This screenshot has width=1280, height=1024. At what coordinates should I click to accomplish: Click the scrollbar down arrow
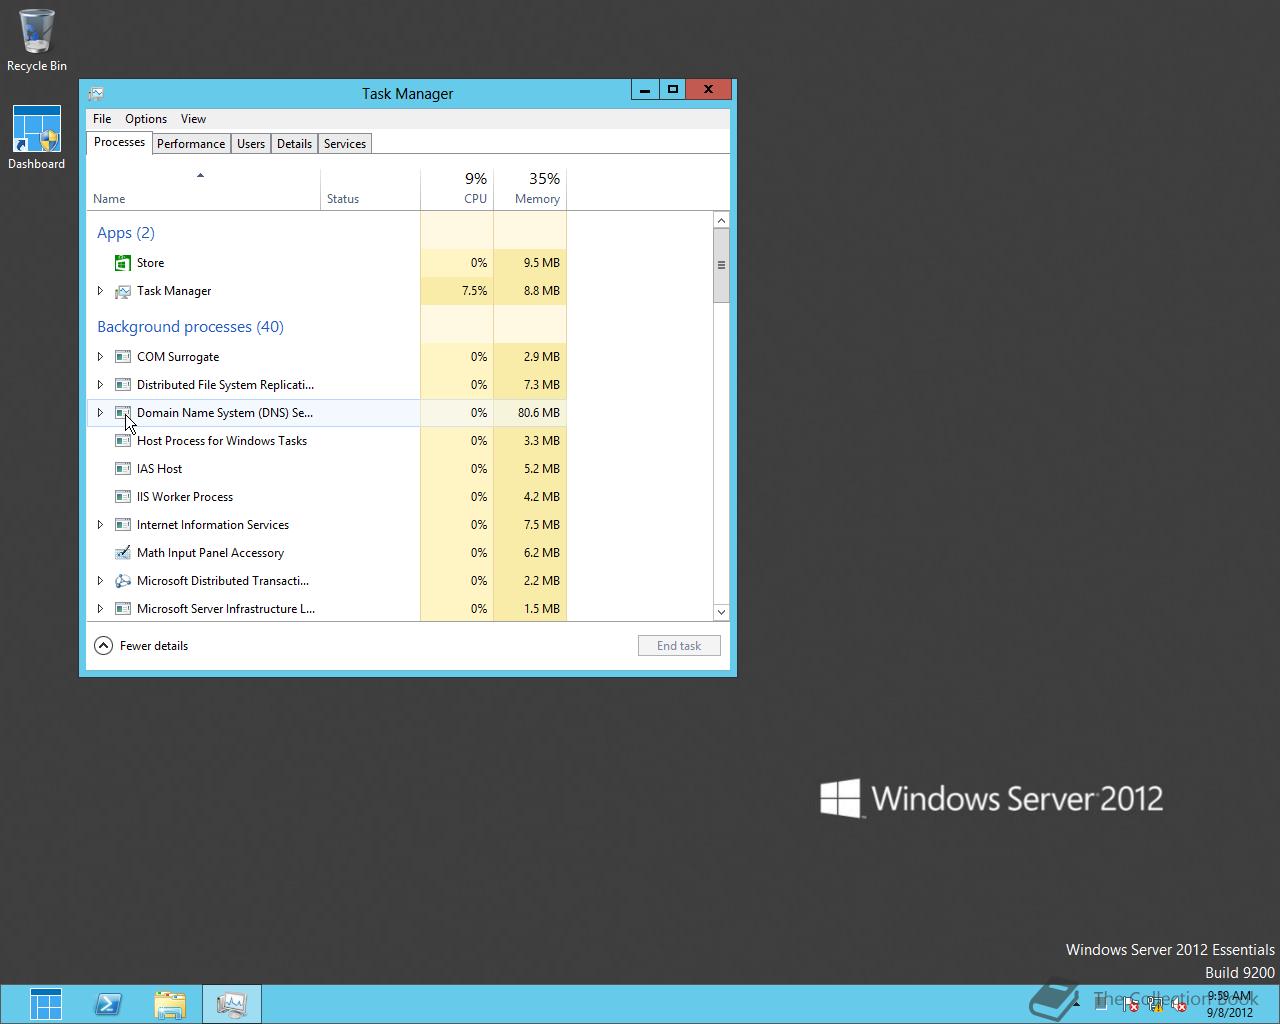[x=721, y=612]
